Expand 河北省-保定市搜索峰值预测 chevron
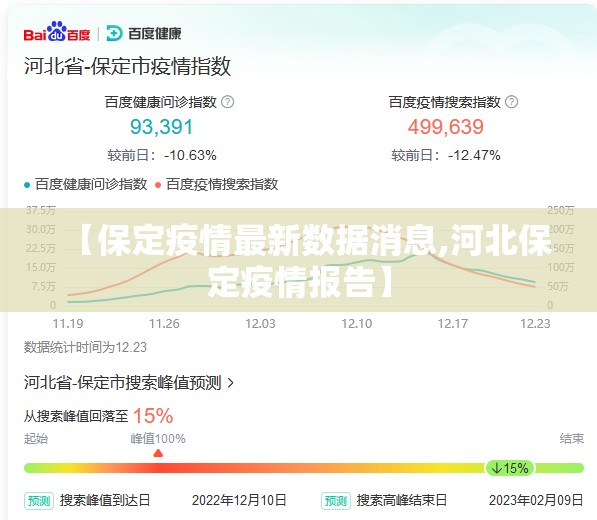The width and height of the screenshot is (597, 520). click(230, 383)
